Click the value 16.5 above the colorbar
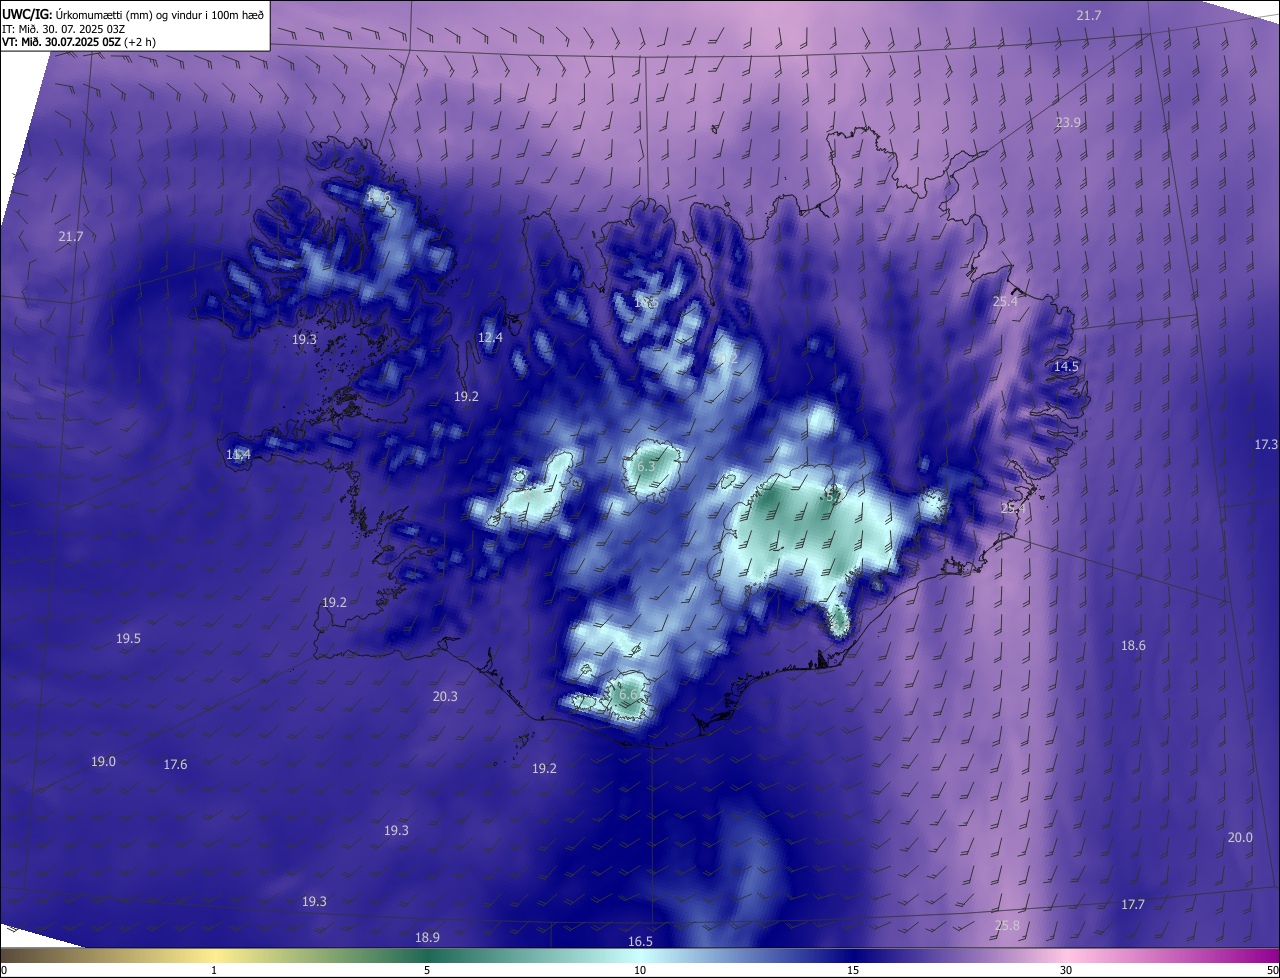 tap(640, 941)
